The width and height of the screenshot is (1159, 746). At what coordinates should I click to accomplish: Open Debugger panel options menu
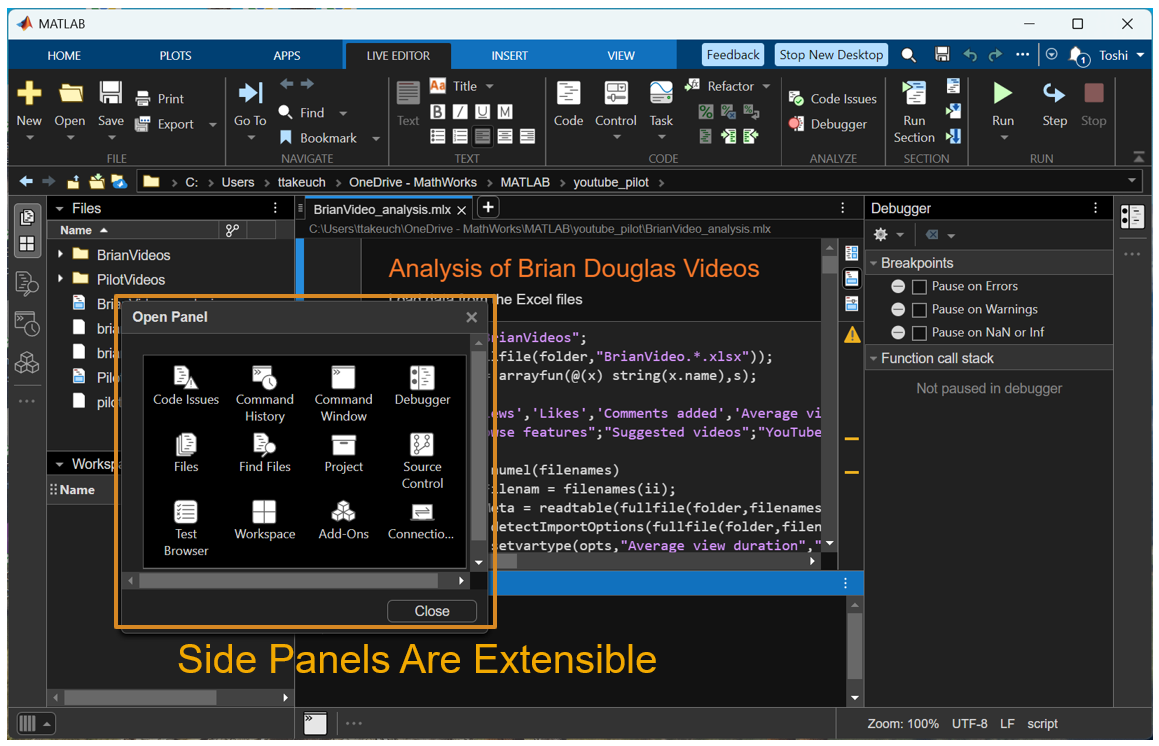point(1095,208)
